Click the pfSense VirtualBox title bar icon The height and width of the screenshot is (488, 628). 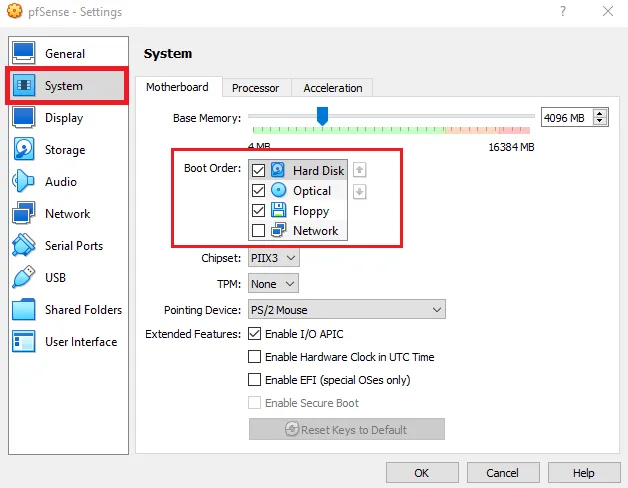click(x=15, y=11)
